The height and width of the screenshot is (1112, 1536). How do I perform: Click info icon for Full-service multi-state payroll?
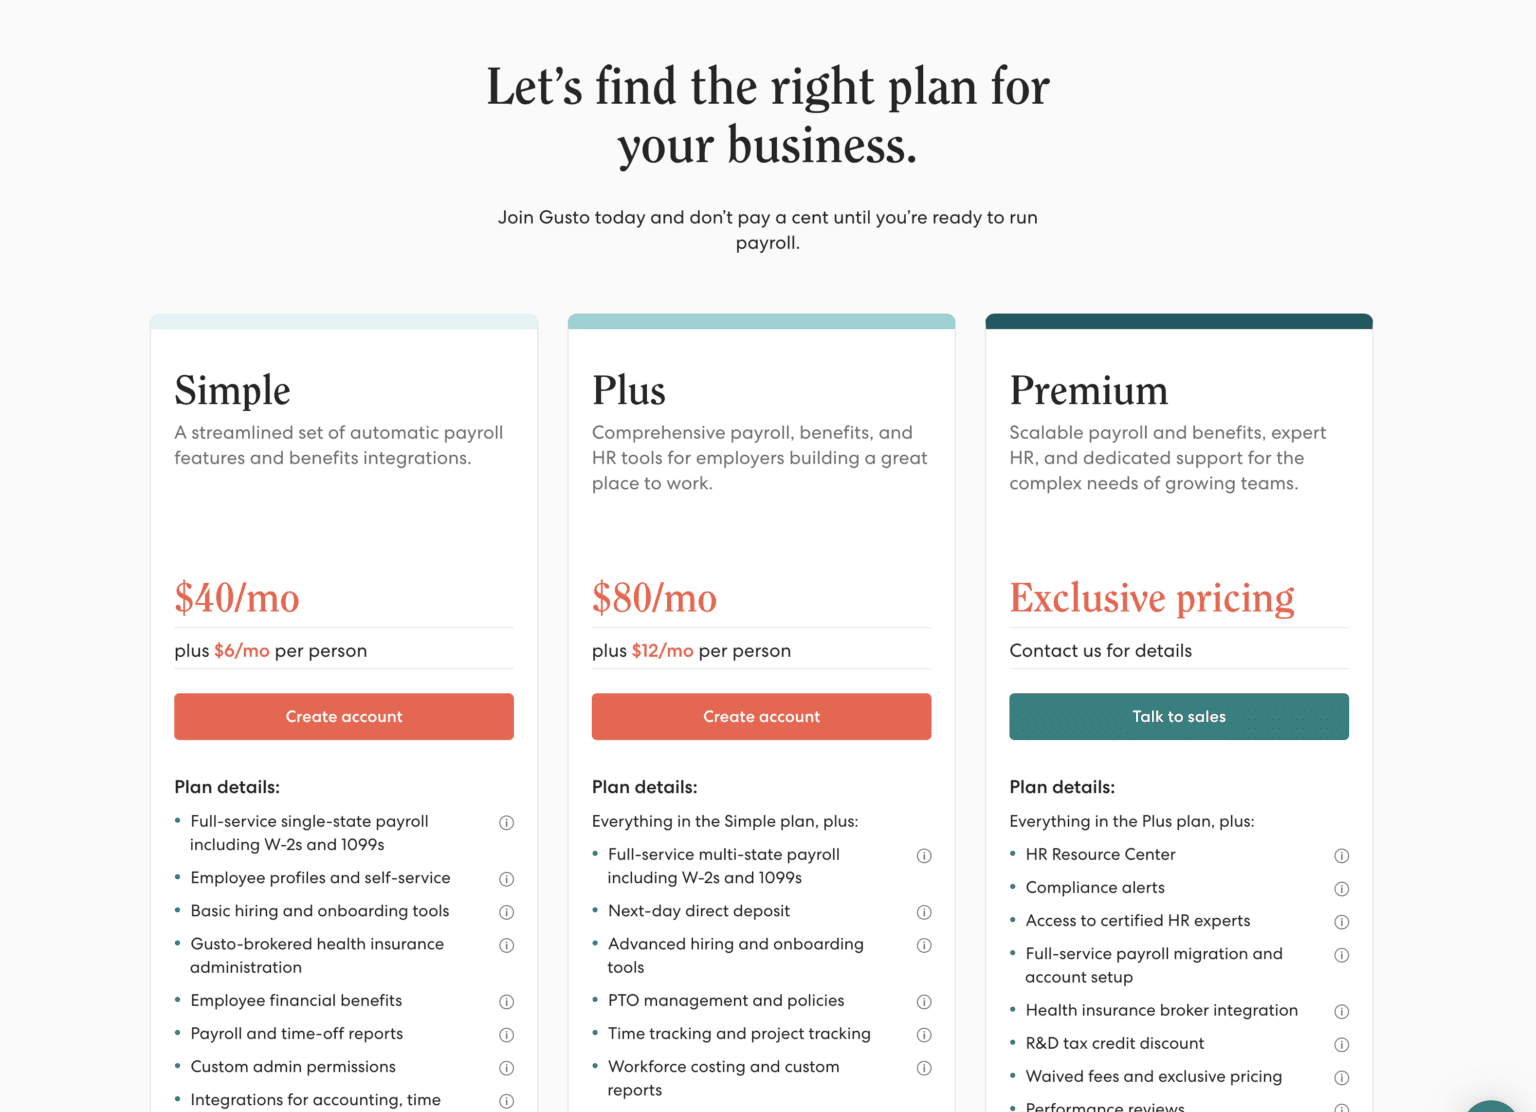(924, 856)
